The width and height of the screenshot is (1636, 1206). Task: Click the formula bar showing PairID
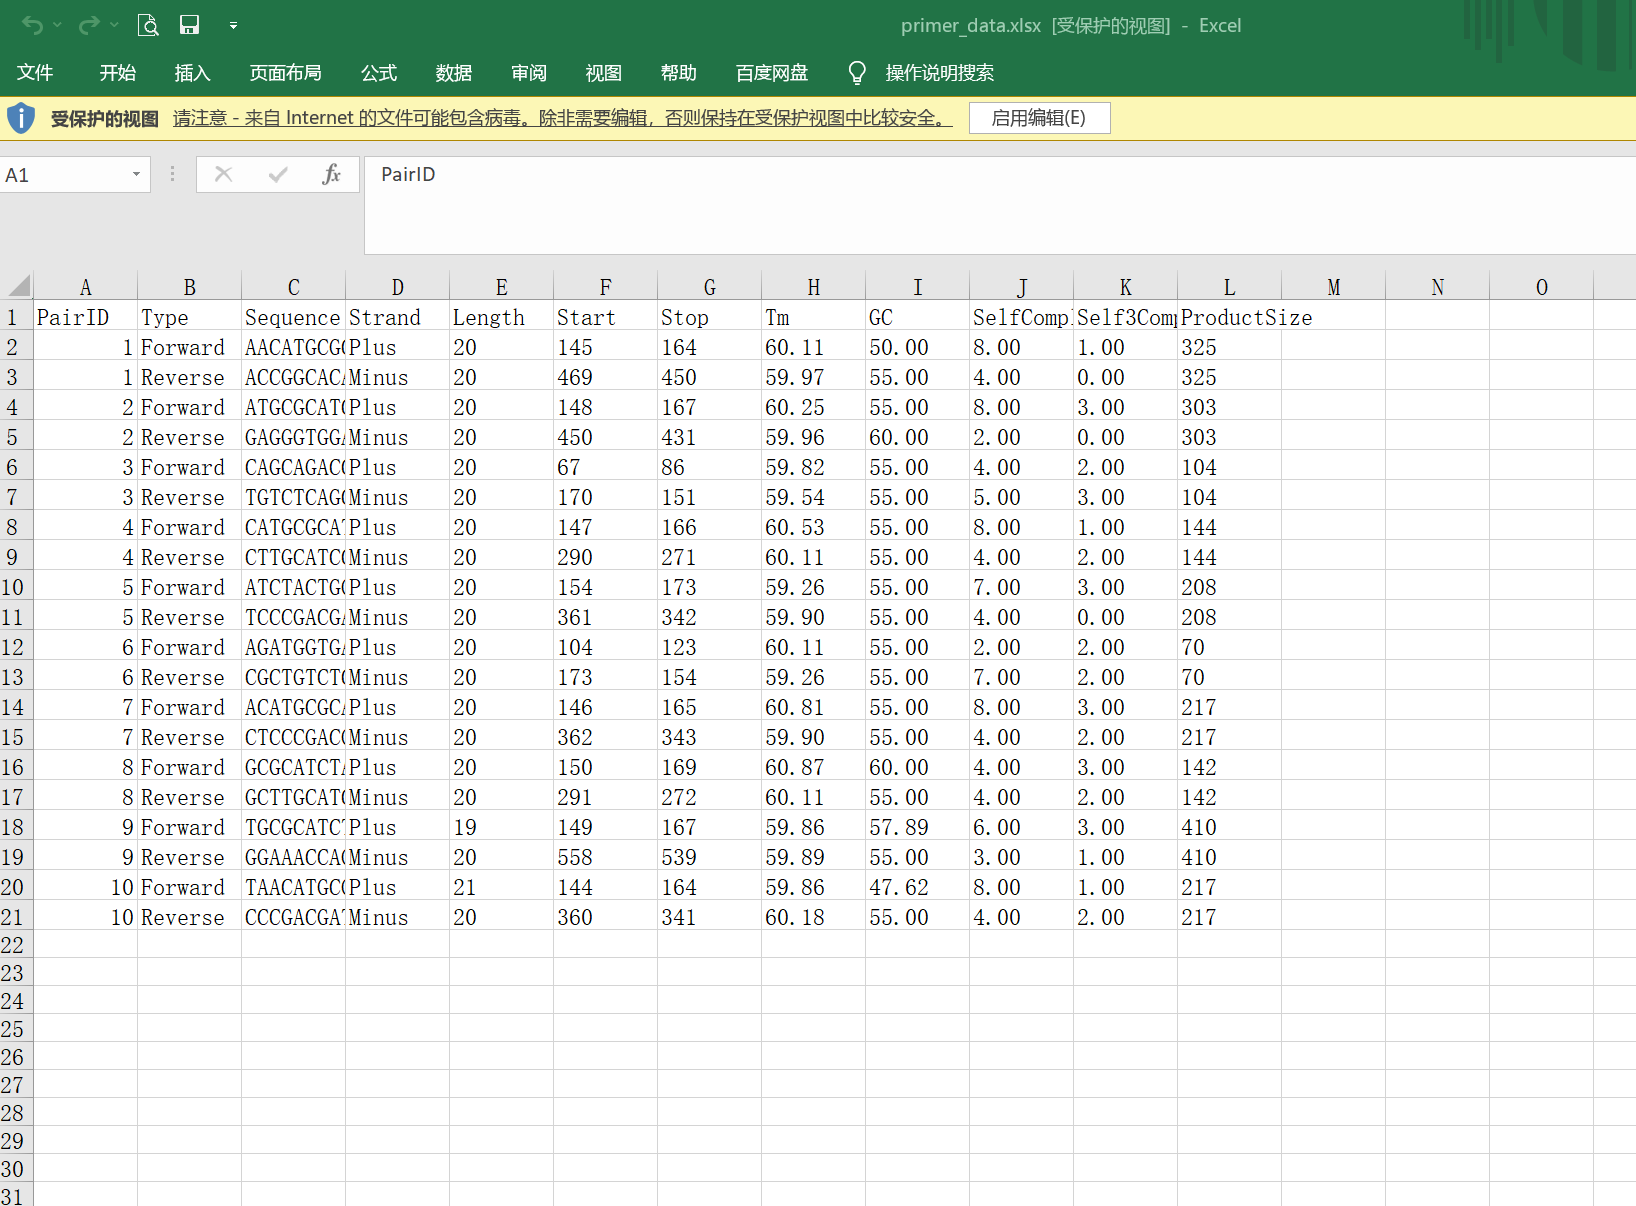pos(1000,205)
